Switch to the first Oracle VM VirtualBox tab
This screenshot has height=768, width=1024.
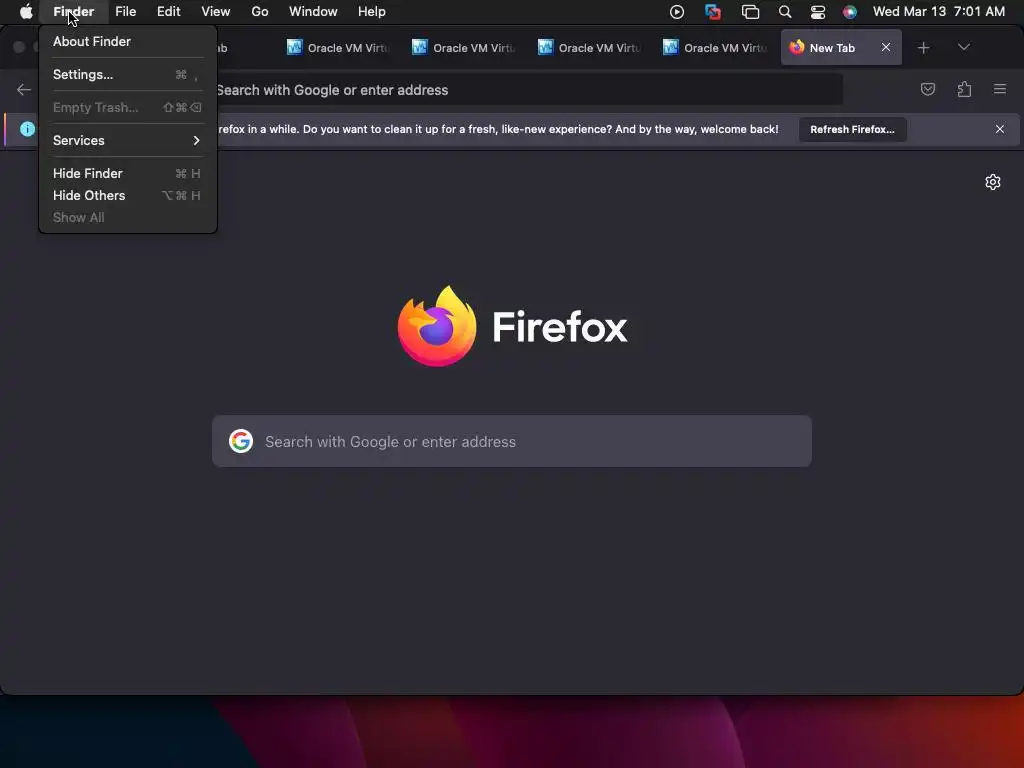pyautogui.click(x=338, y=48)
